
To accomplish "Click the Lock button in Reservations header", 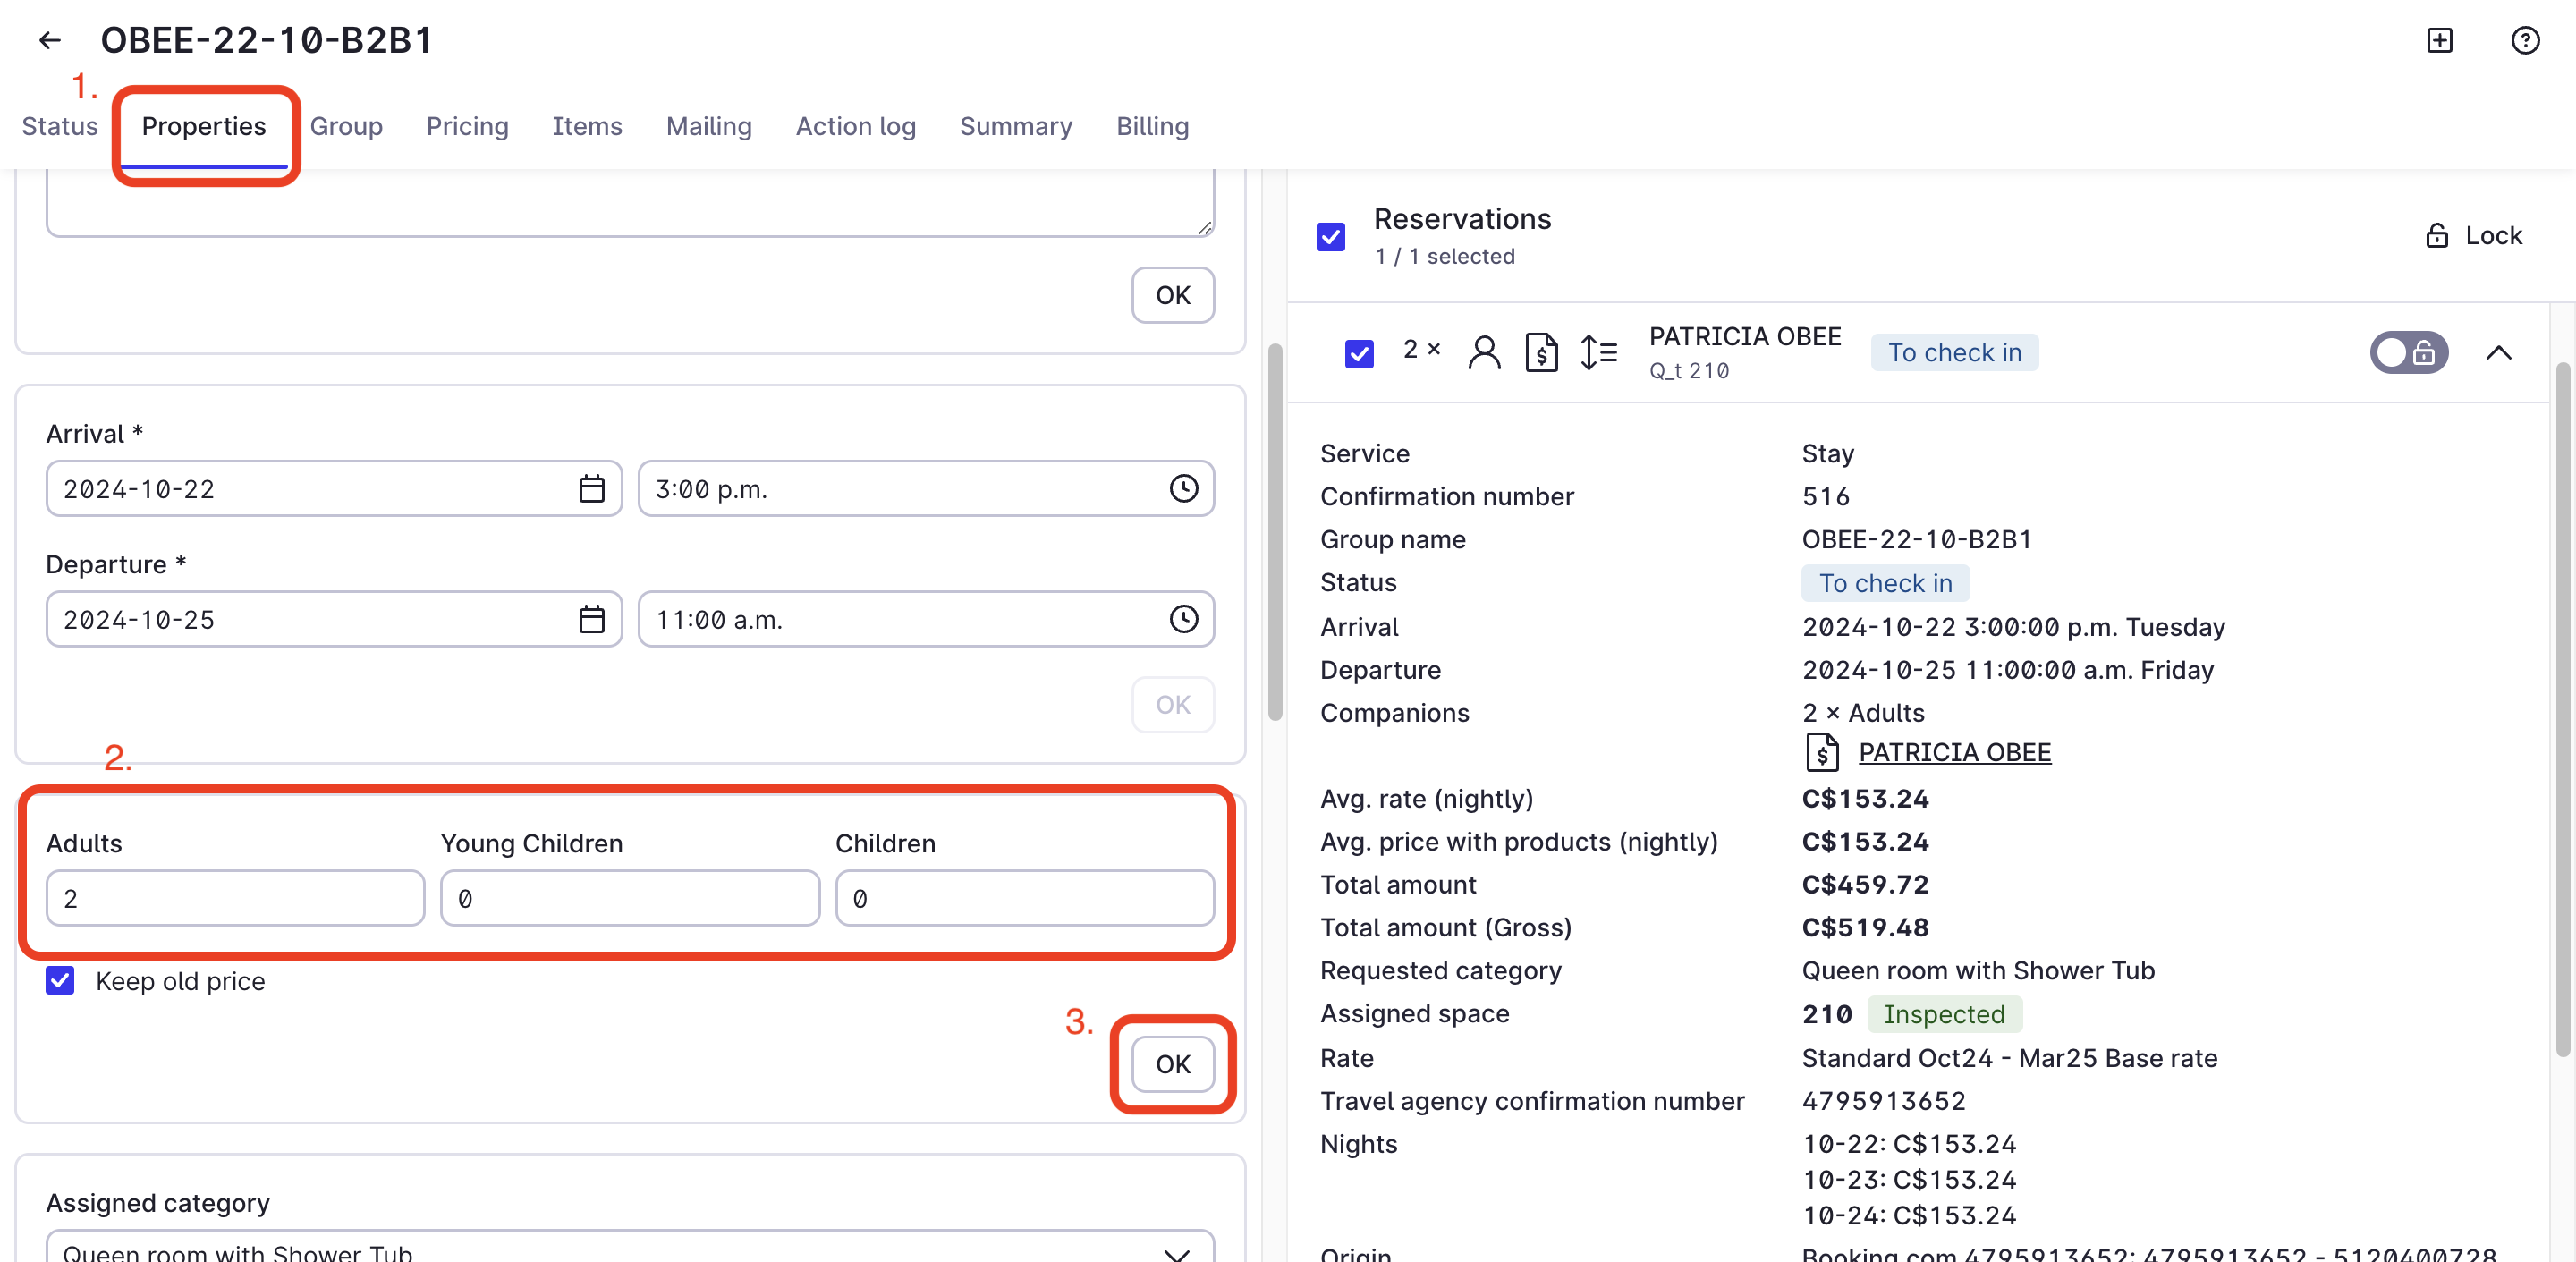I will pyautogui.click(x=2473, y=236).
